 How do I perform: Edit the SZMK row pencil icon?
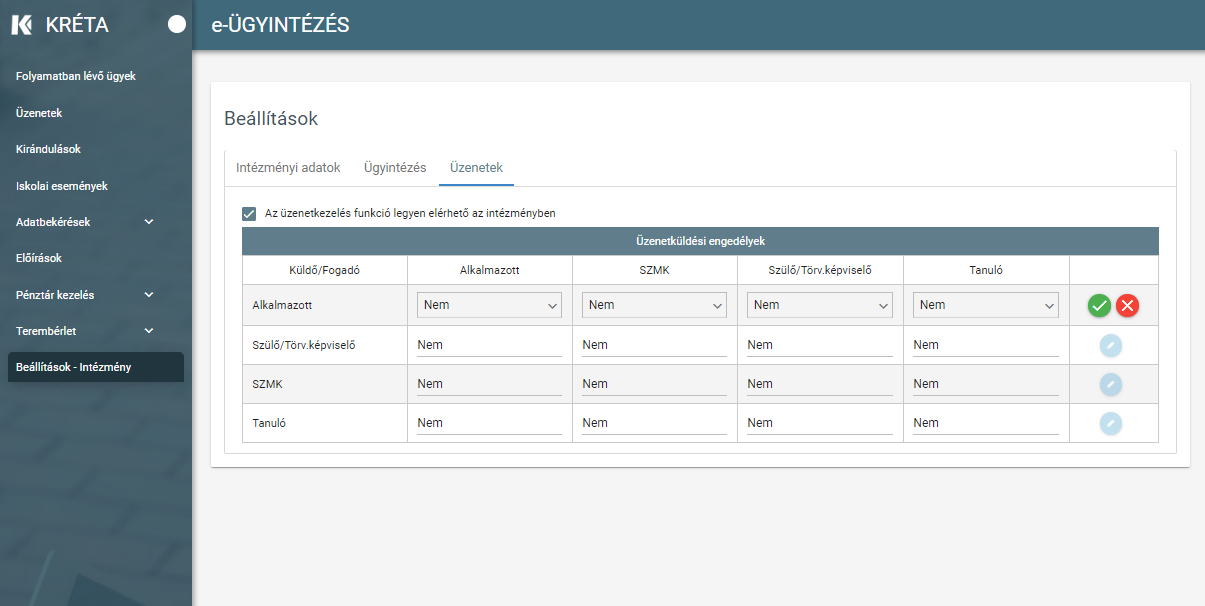tap(1111, 384)
